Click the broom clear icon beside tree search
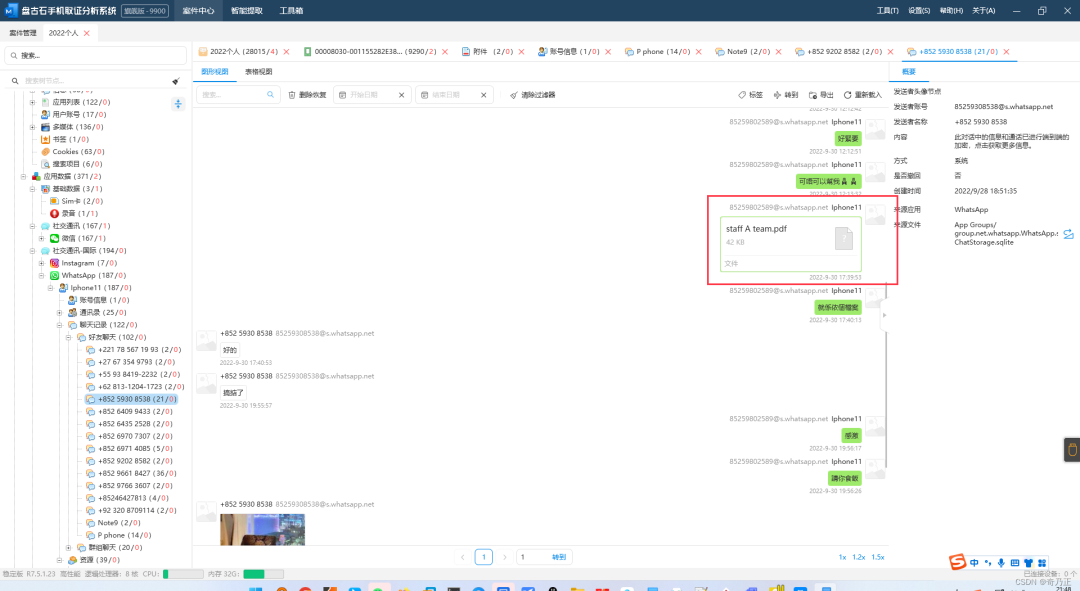The width and height of the screenshot is (1080, 591). (x=176, y=81)
